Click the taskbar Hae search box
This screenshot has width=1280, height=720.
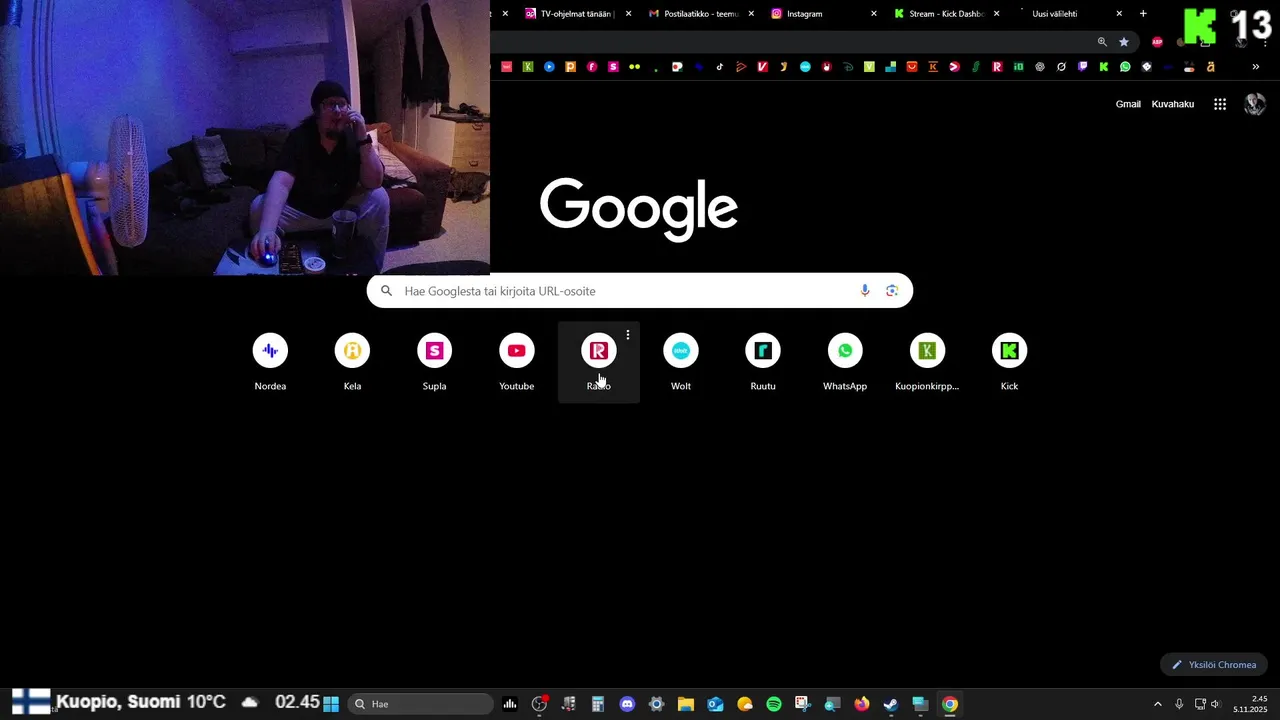(x=420, y=704)
